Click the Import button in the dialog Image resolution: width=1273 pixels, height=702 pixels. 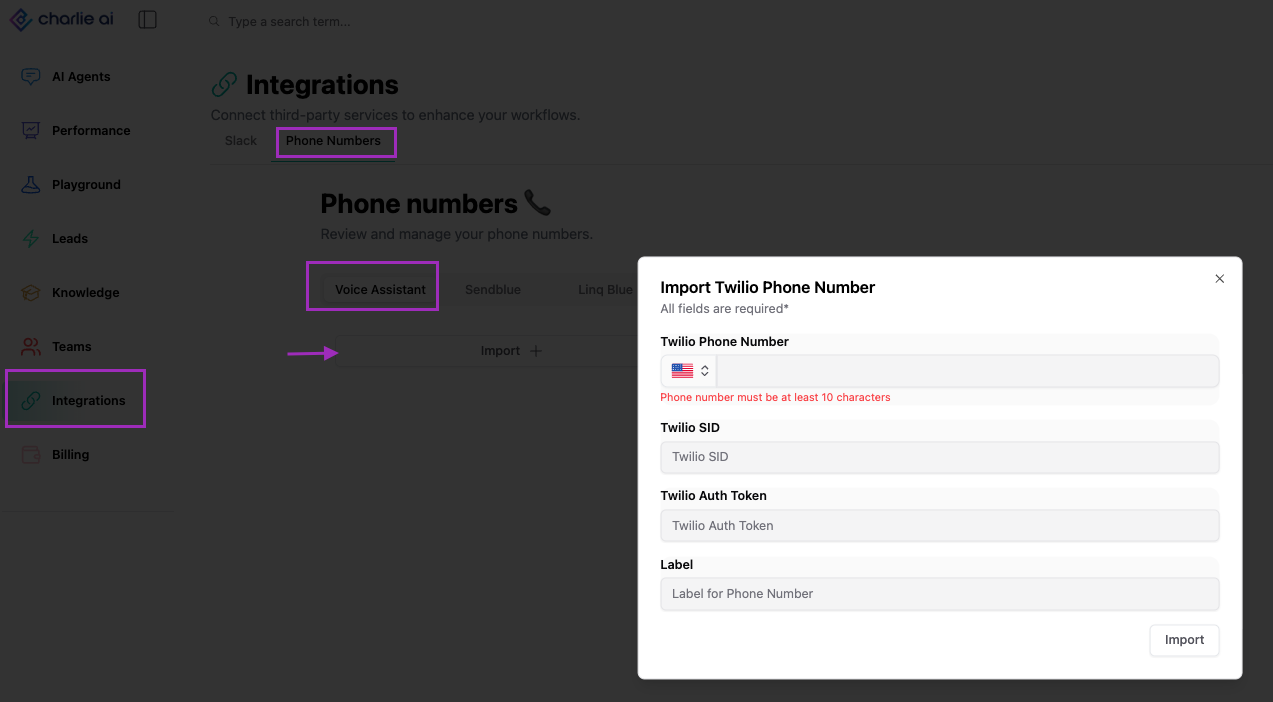coord(1184,640)
